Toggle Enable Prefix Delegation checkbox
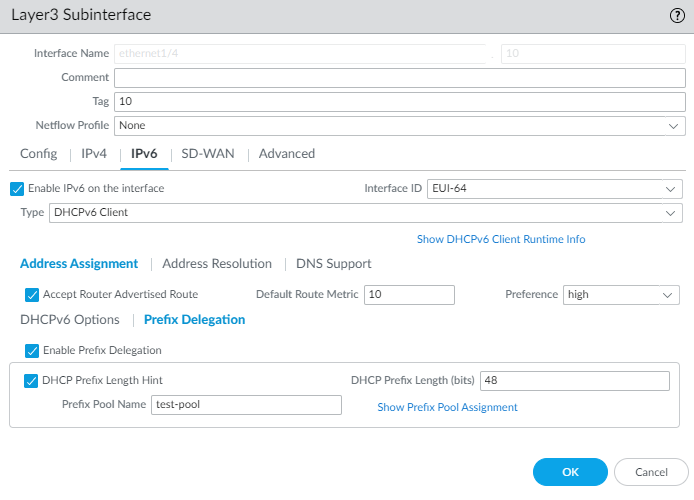Screen dimensions: 694x500 pyautogui.click(x=31, y=350)
